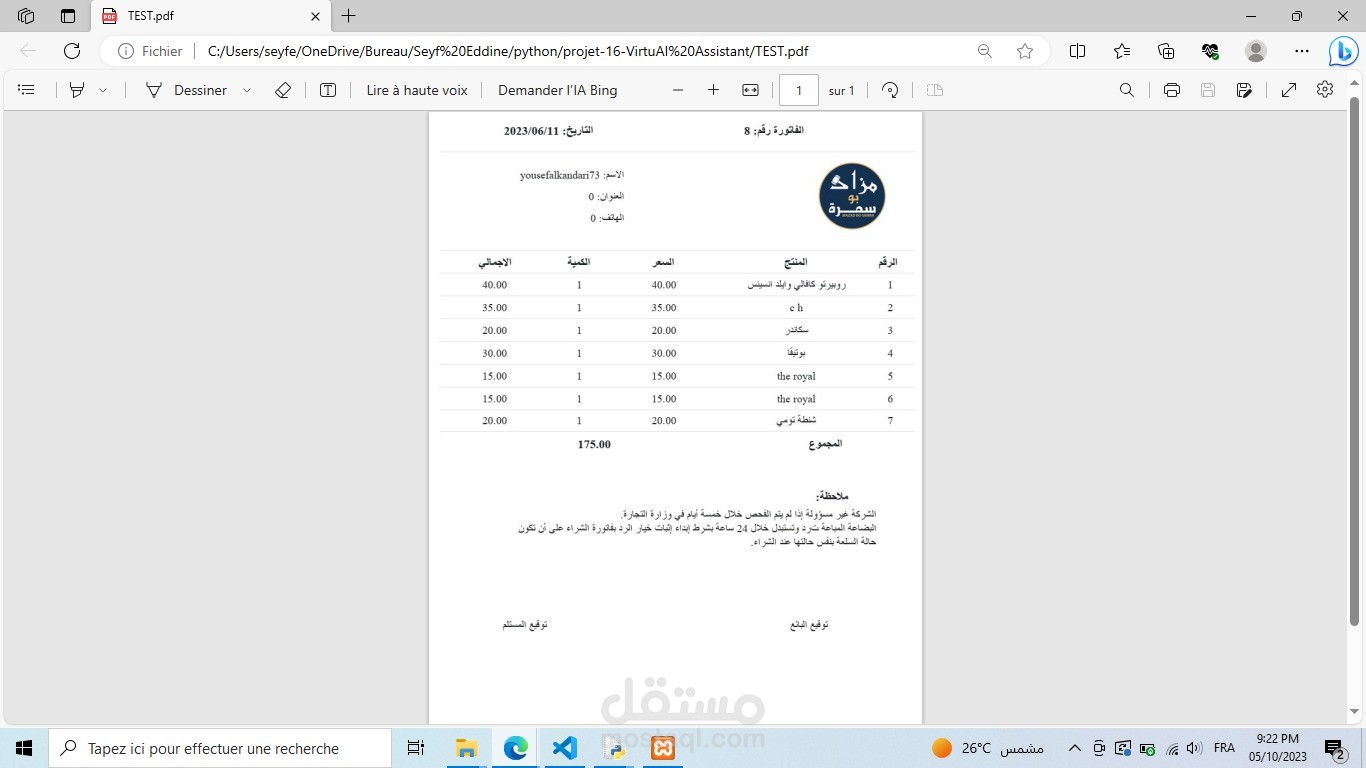Open XAMPP from the taskbar

tap(663, 748)
